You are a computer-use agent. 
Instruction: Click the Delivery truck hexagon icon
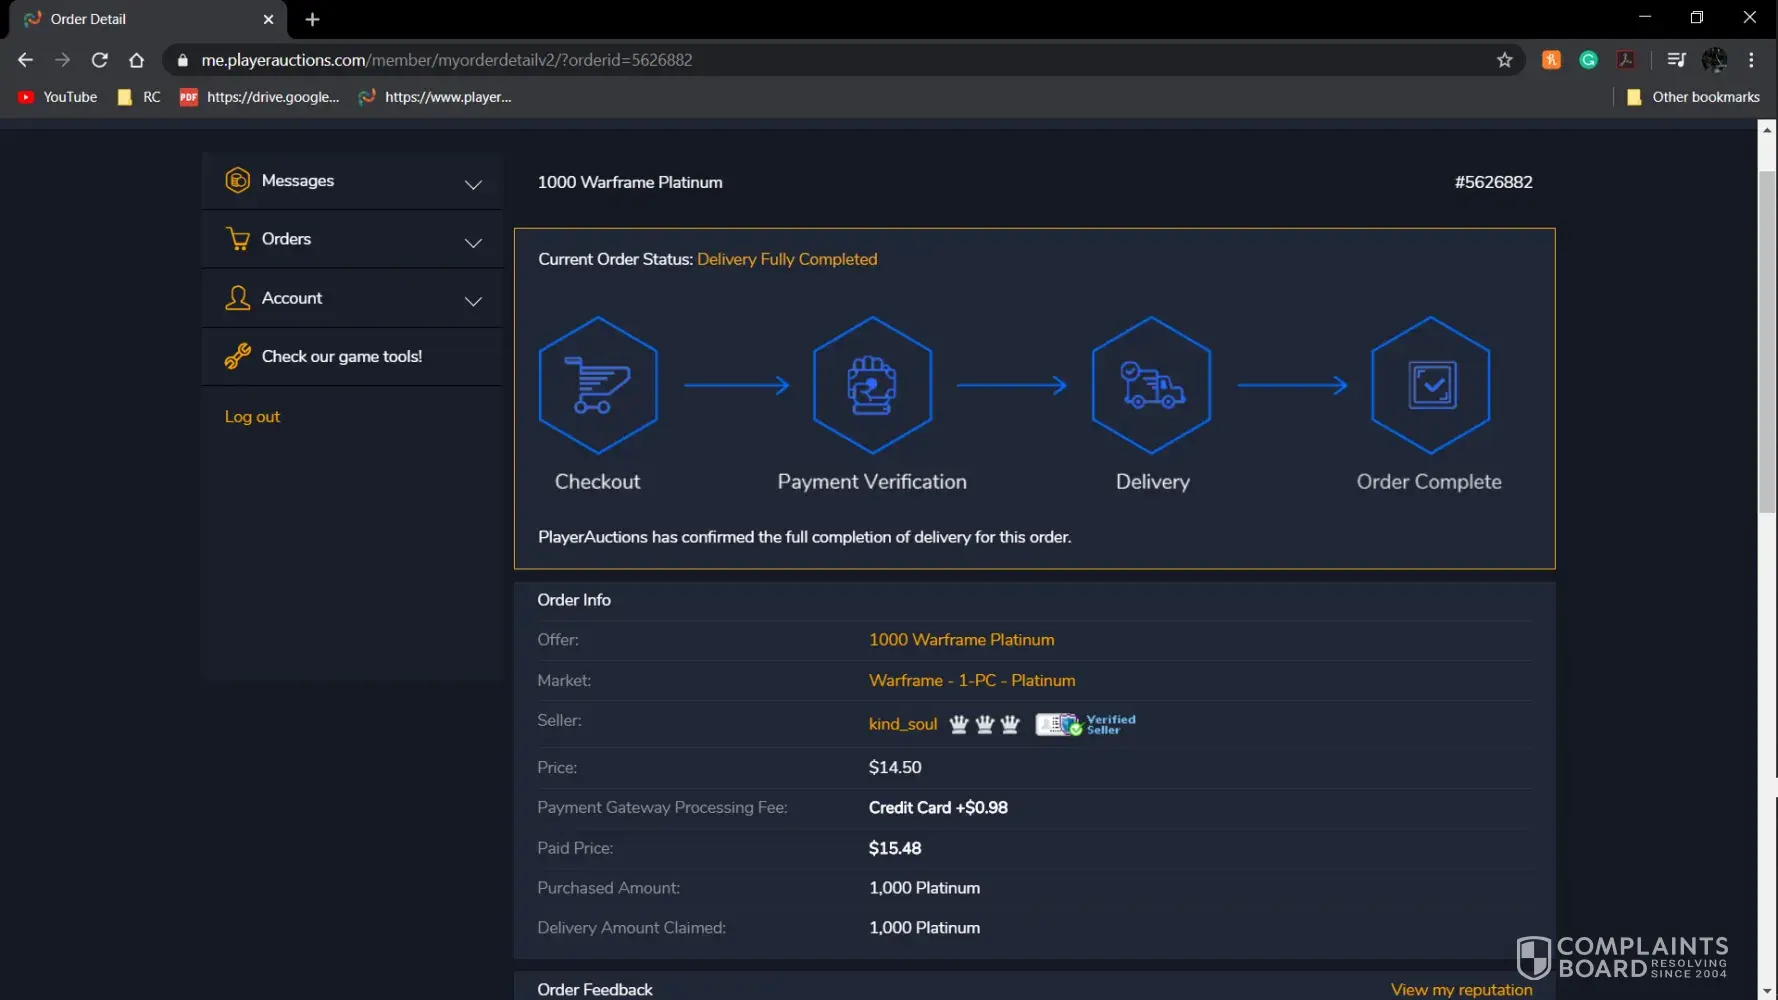pos(1151,385)
